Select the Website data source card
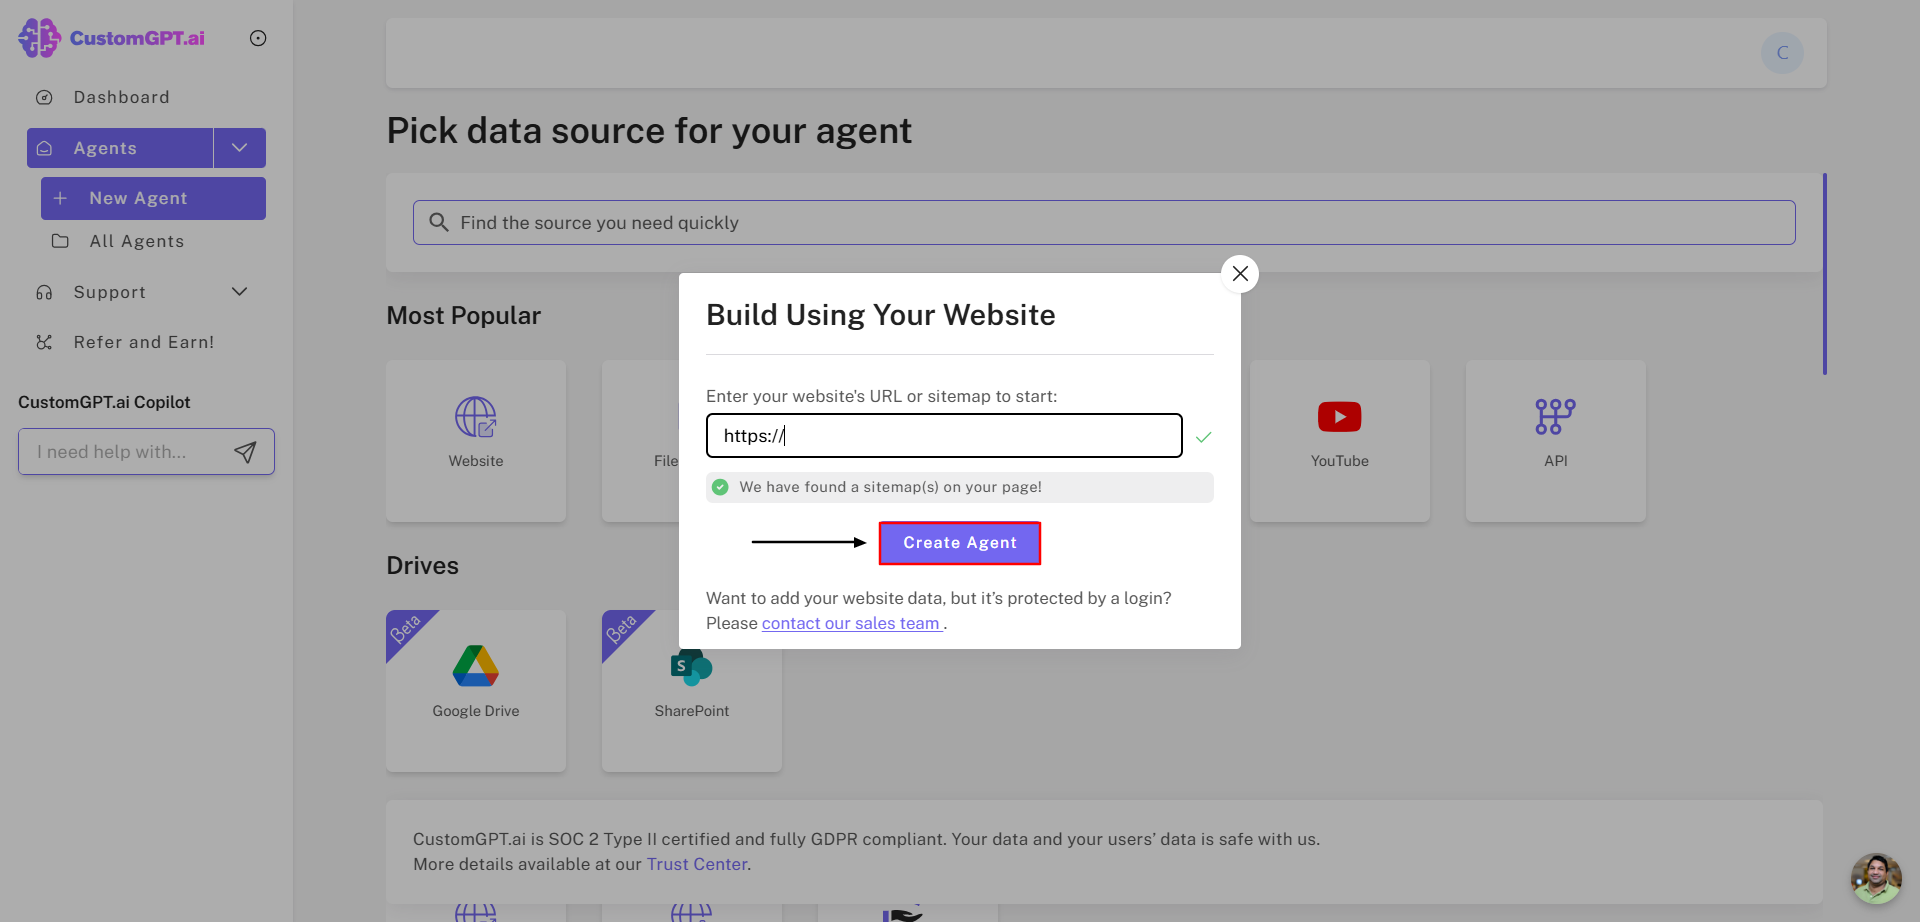The image size is (1920, 922). (x=476, y=441)
